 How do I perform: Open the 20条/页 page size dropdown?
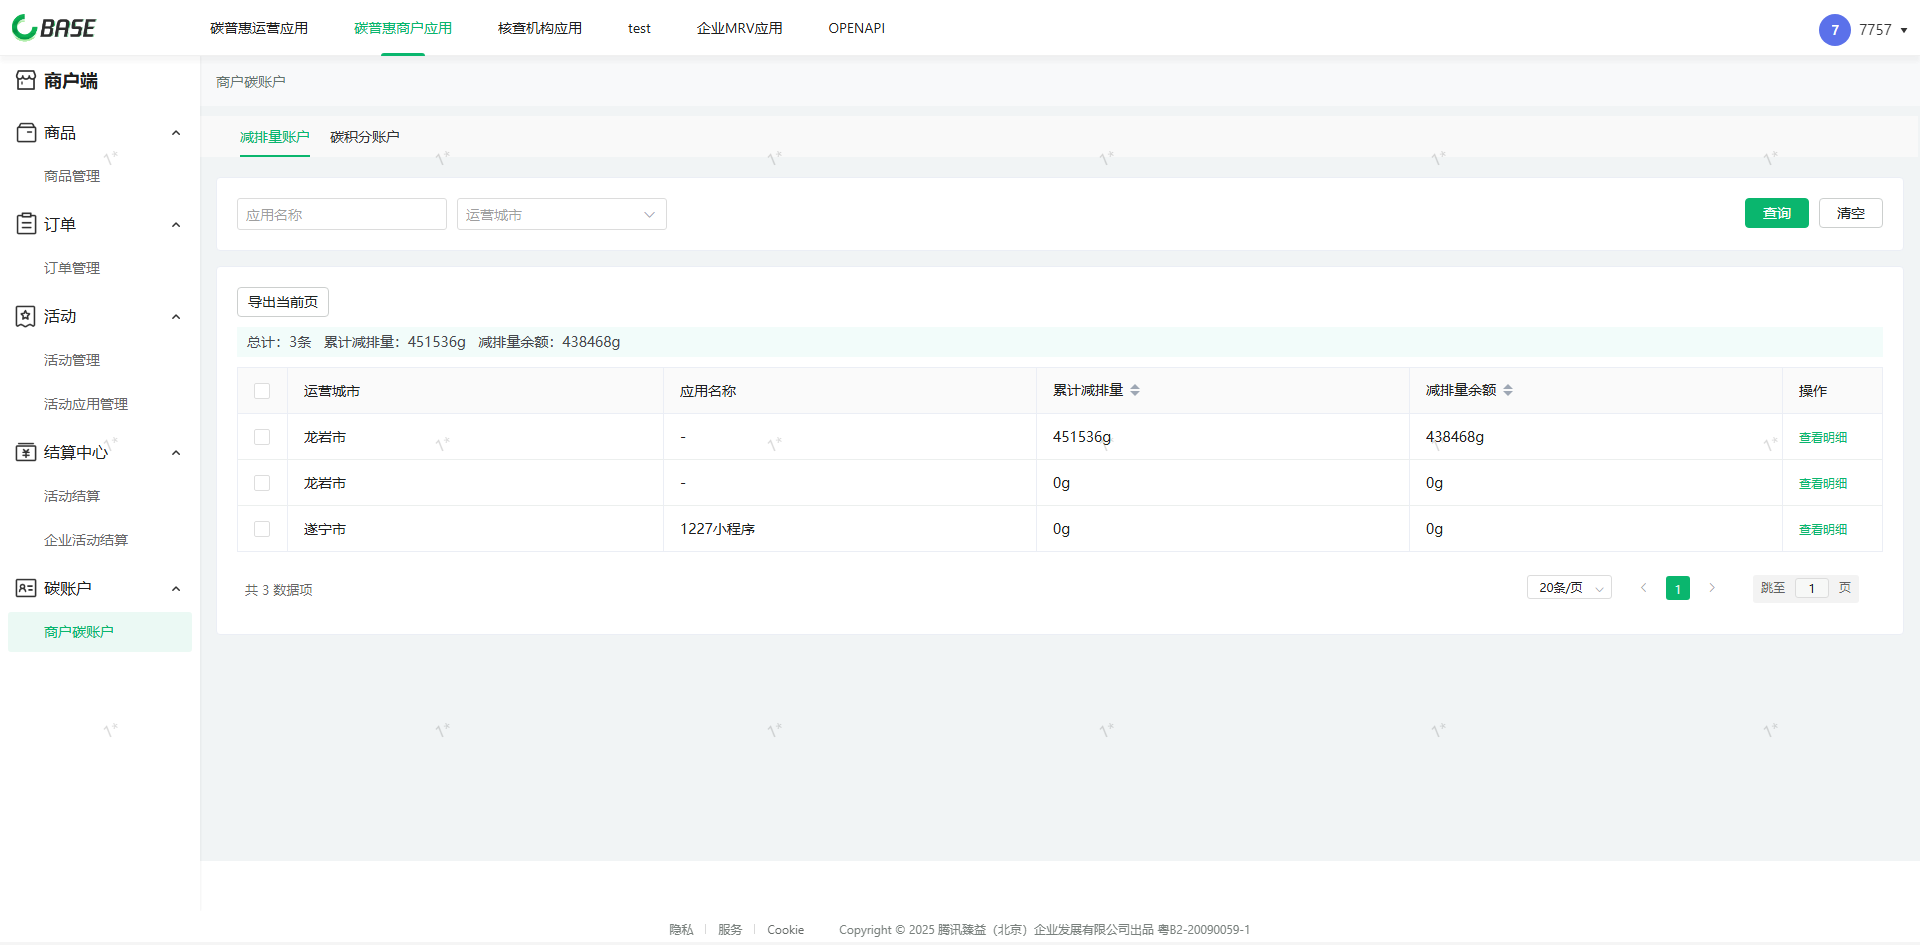[1568, 588]
